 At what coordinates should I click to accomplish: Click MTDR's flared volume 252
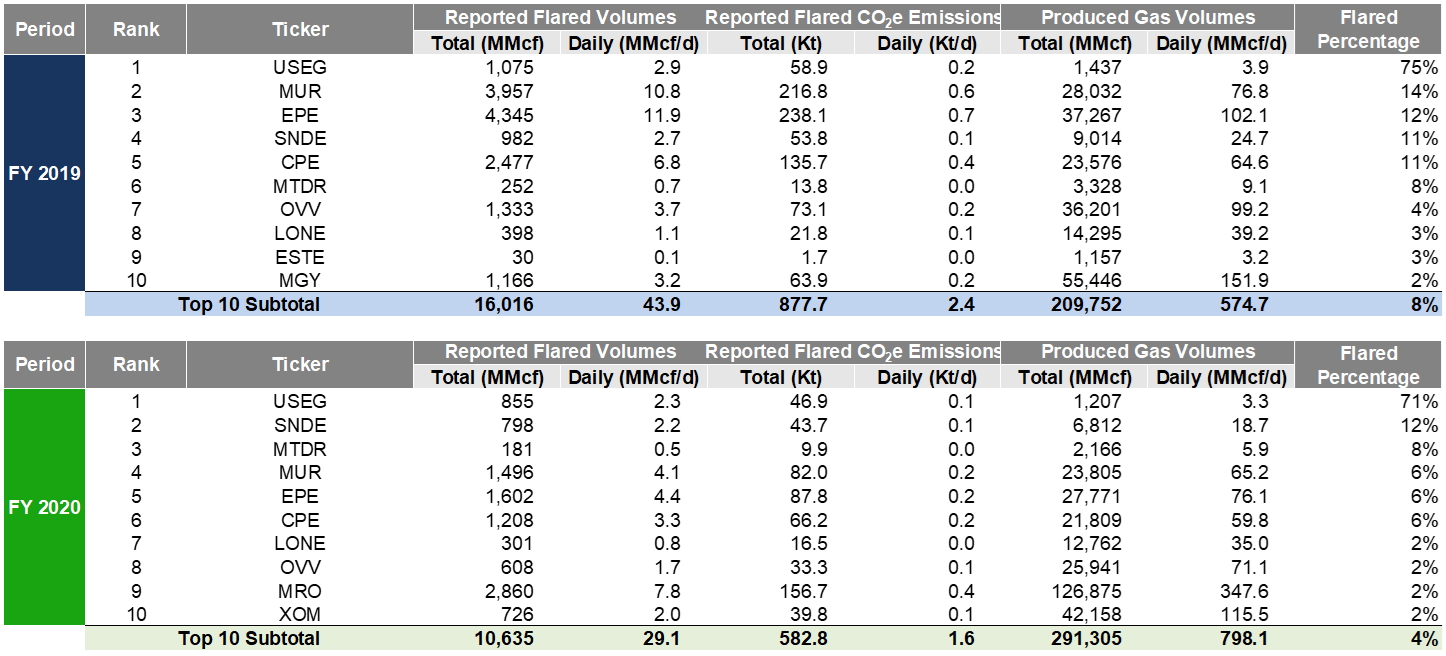point(518,186)
